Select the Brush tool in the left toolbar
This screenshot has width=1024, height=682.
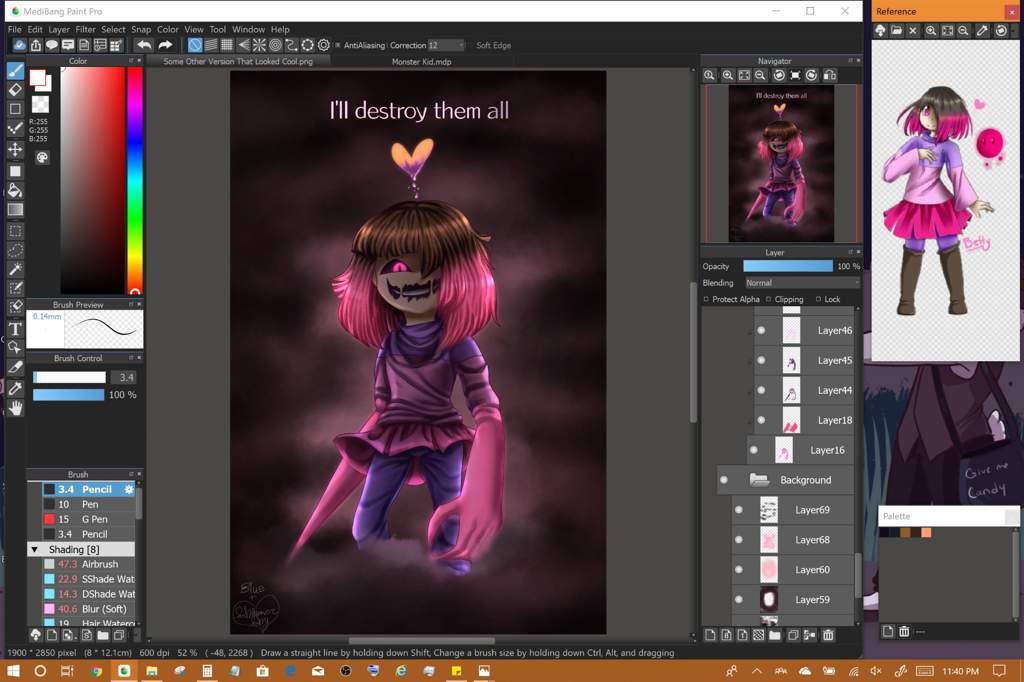click(x=15, y=71)
